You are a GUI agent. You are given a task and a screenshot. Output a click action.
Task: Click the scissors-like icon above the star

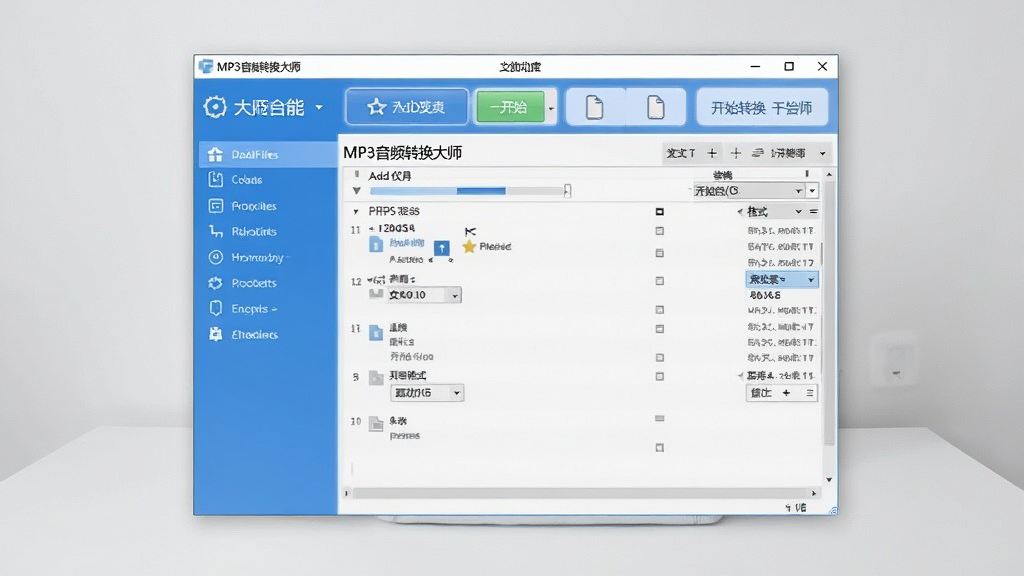pos(470,231)
